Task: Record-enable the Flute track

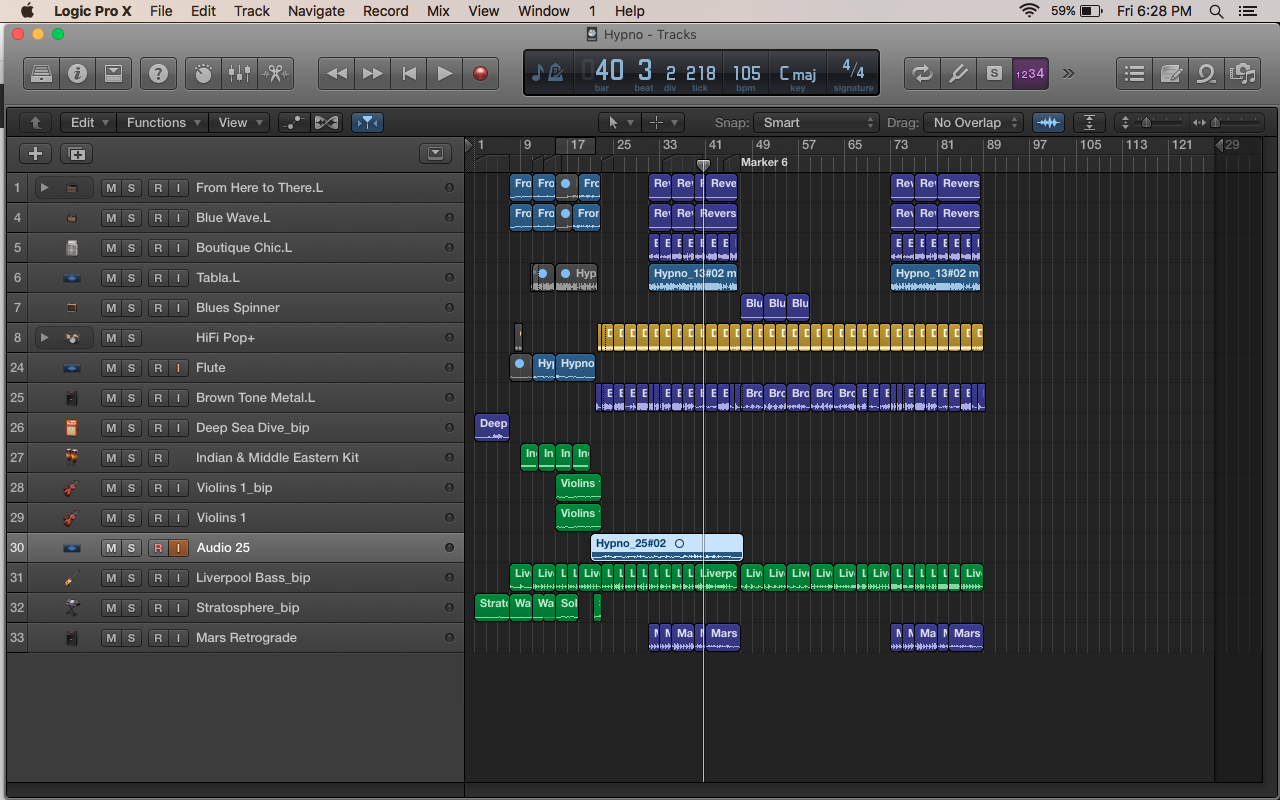Action: 158,368
